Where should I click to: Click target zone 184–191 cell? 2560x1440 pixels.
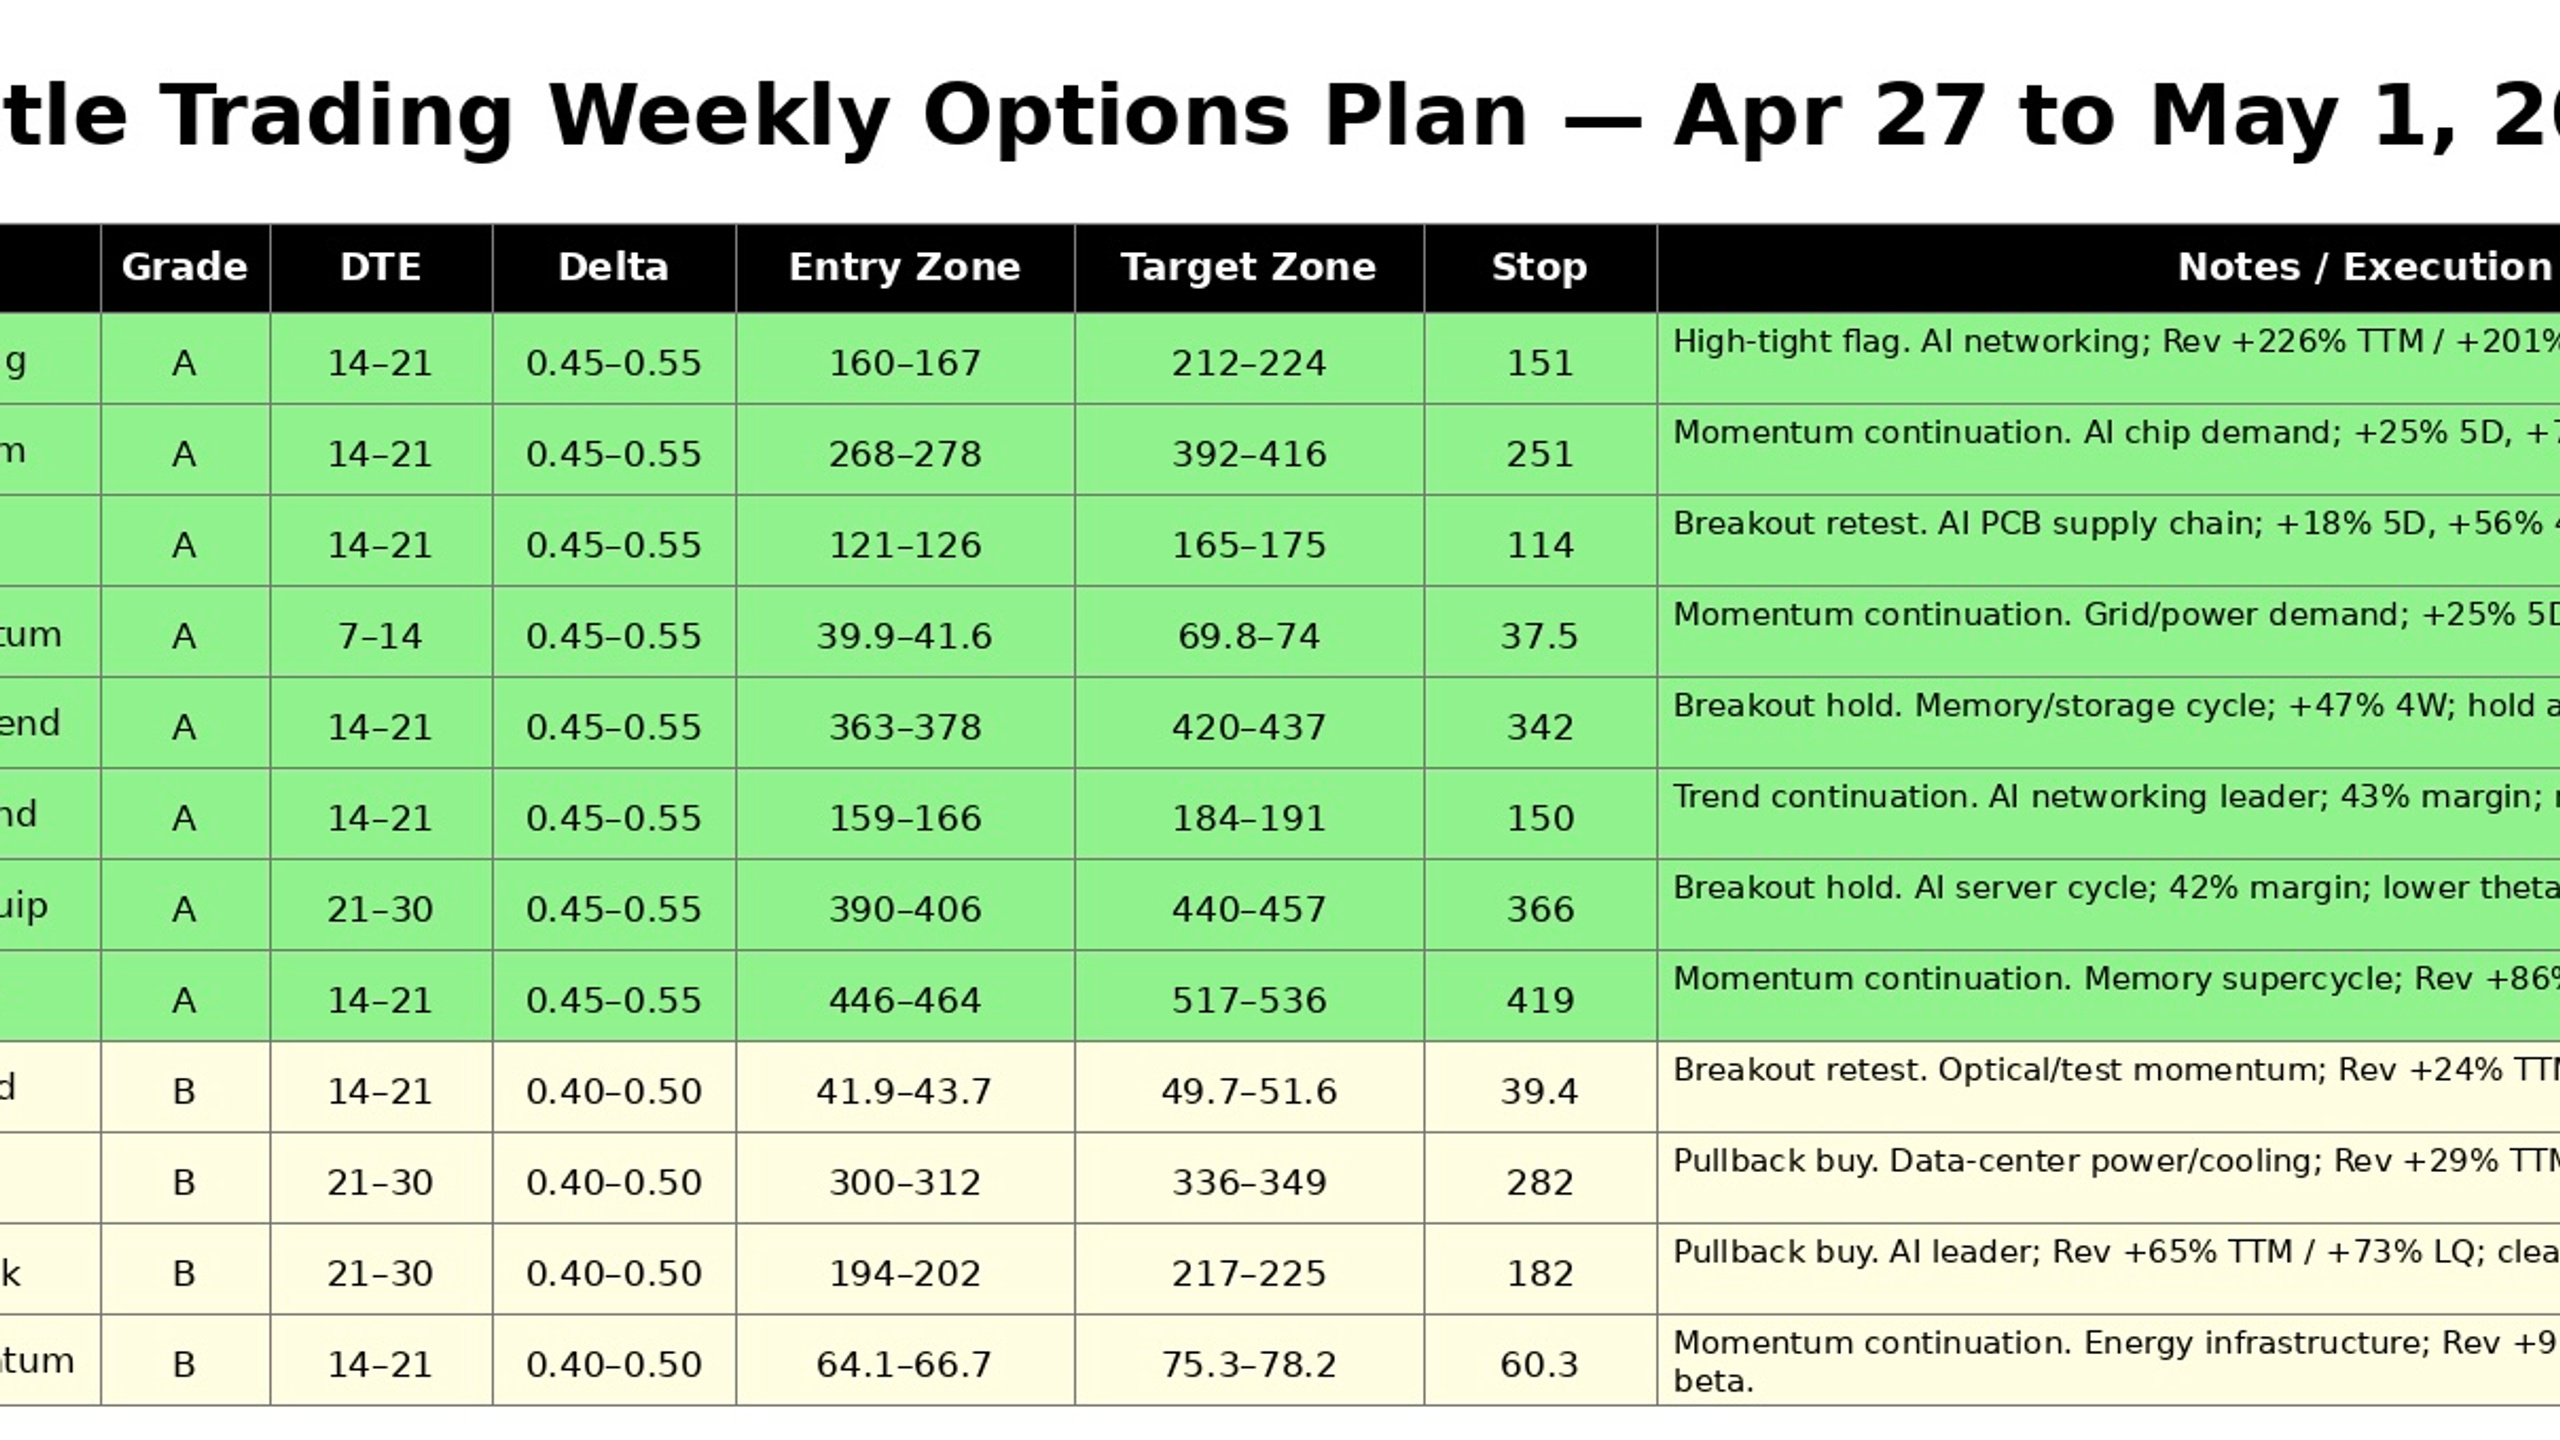[x=1249, y=818]
